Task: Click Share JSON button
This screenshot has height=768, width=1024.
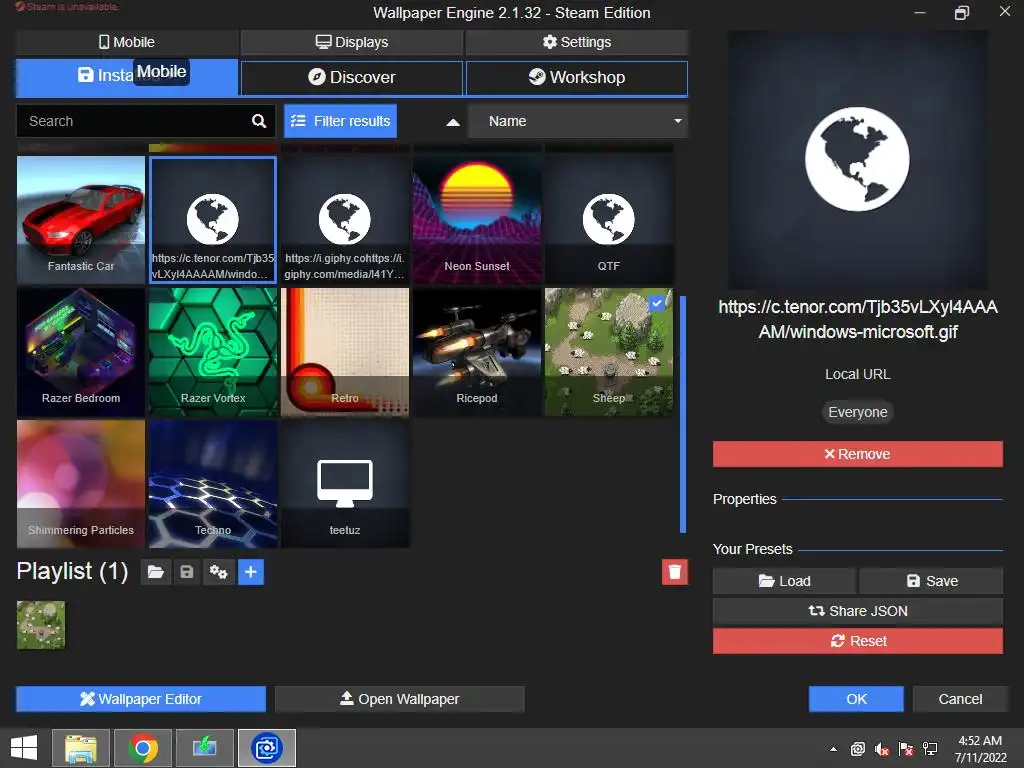Action: pyautogui.click(x=857, y=611)
